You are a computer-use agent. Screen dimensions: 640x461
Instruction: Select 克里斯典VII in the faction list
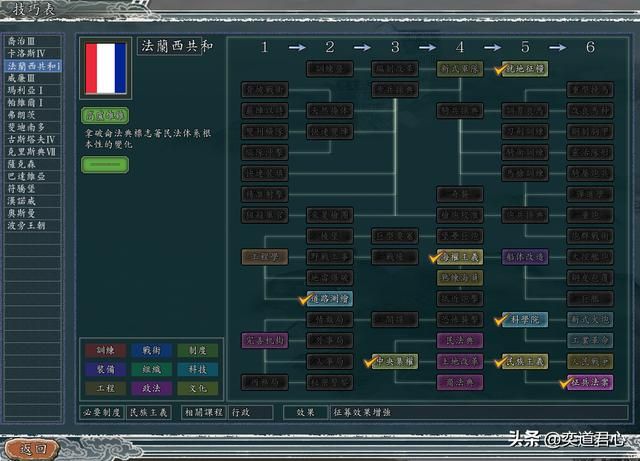33,152
